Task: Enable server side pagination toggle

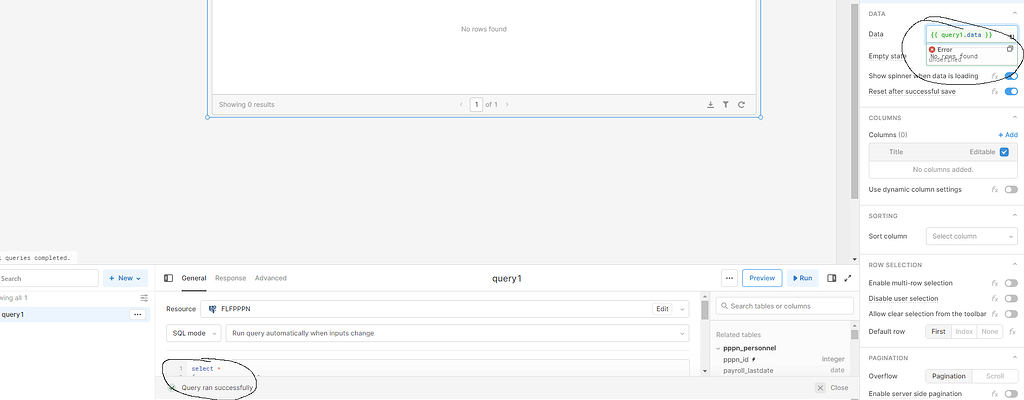Action: [1011, 394]
